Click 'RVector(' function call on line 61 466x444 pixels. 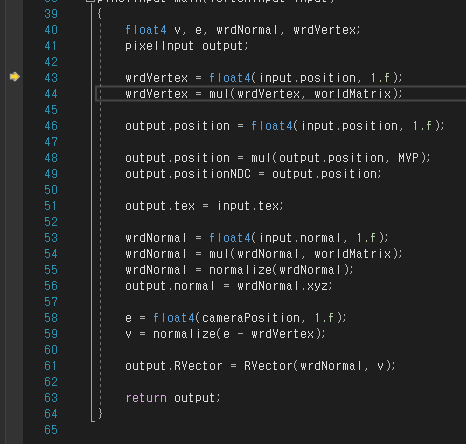click(271, 366)
